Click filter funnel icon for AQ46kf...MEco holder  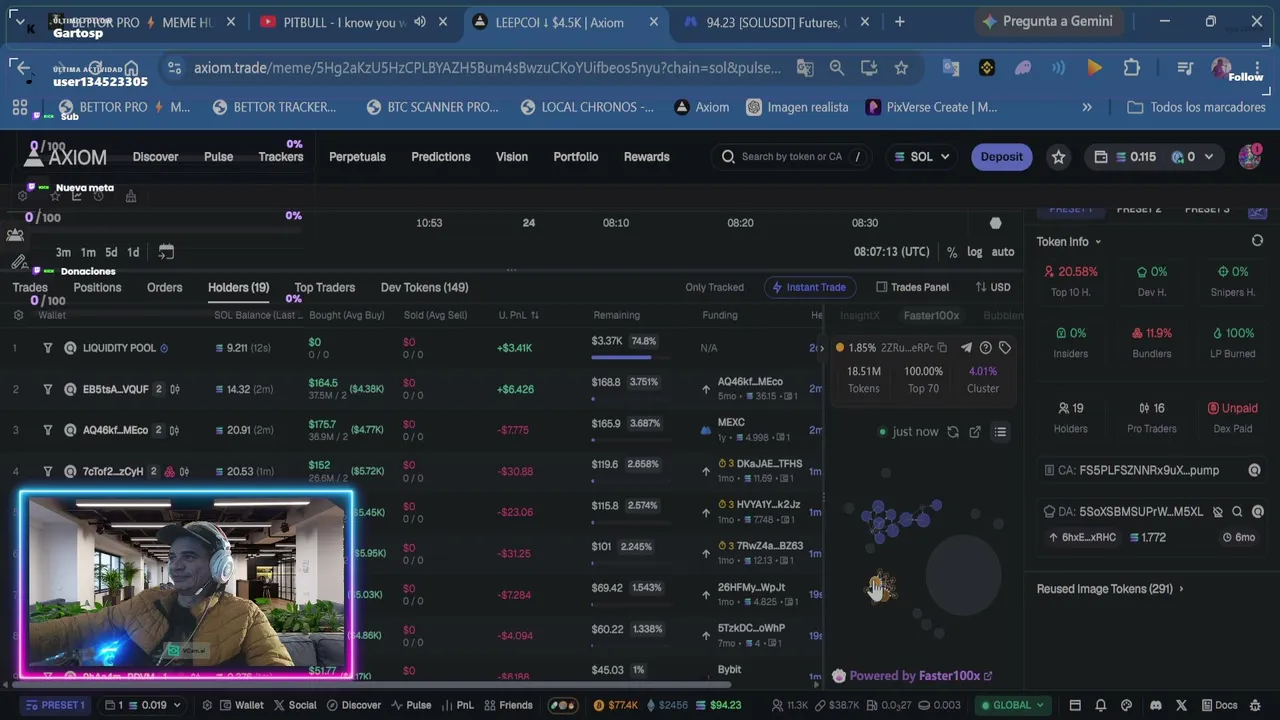point(47,430)
